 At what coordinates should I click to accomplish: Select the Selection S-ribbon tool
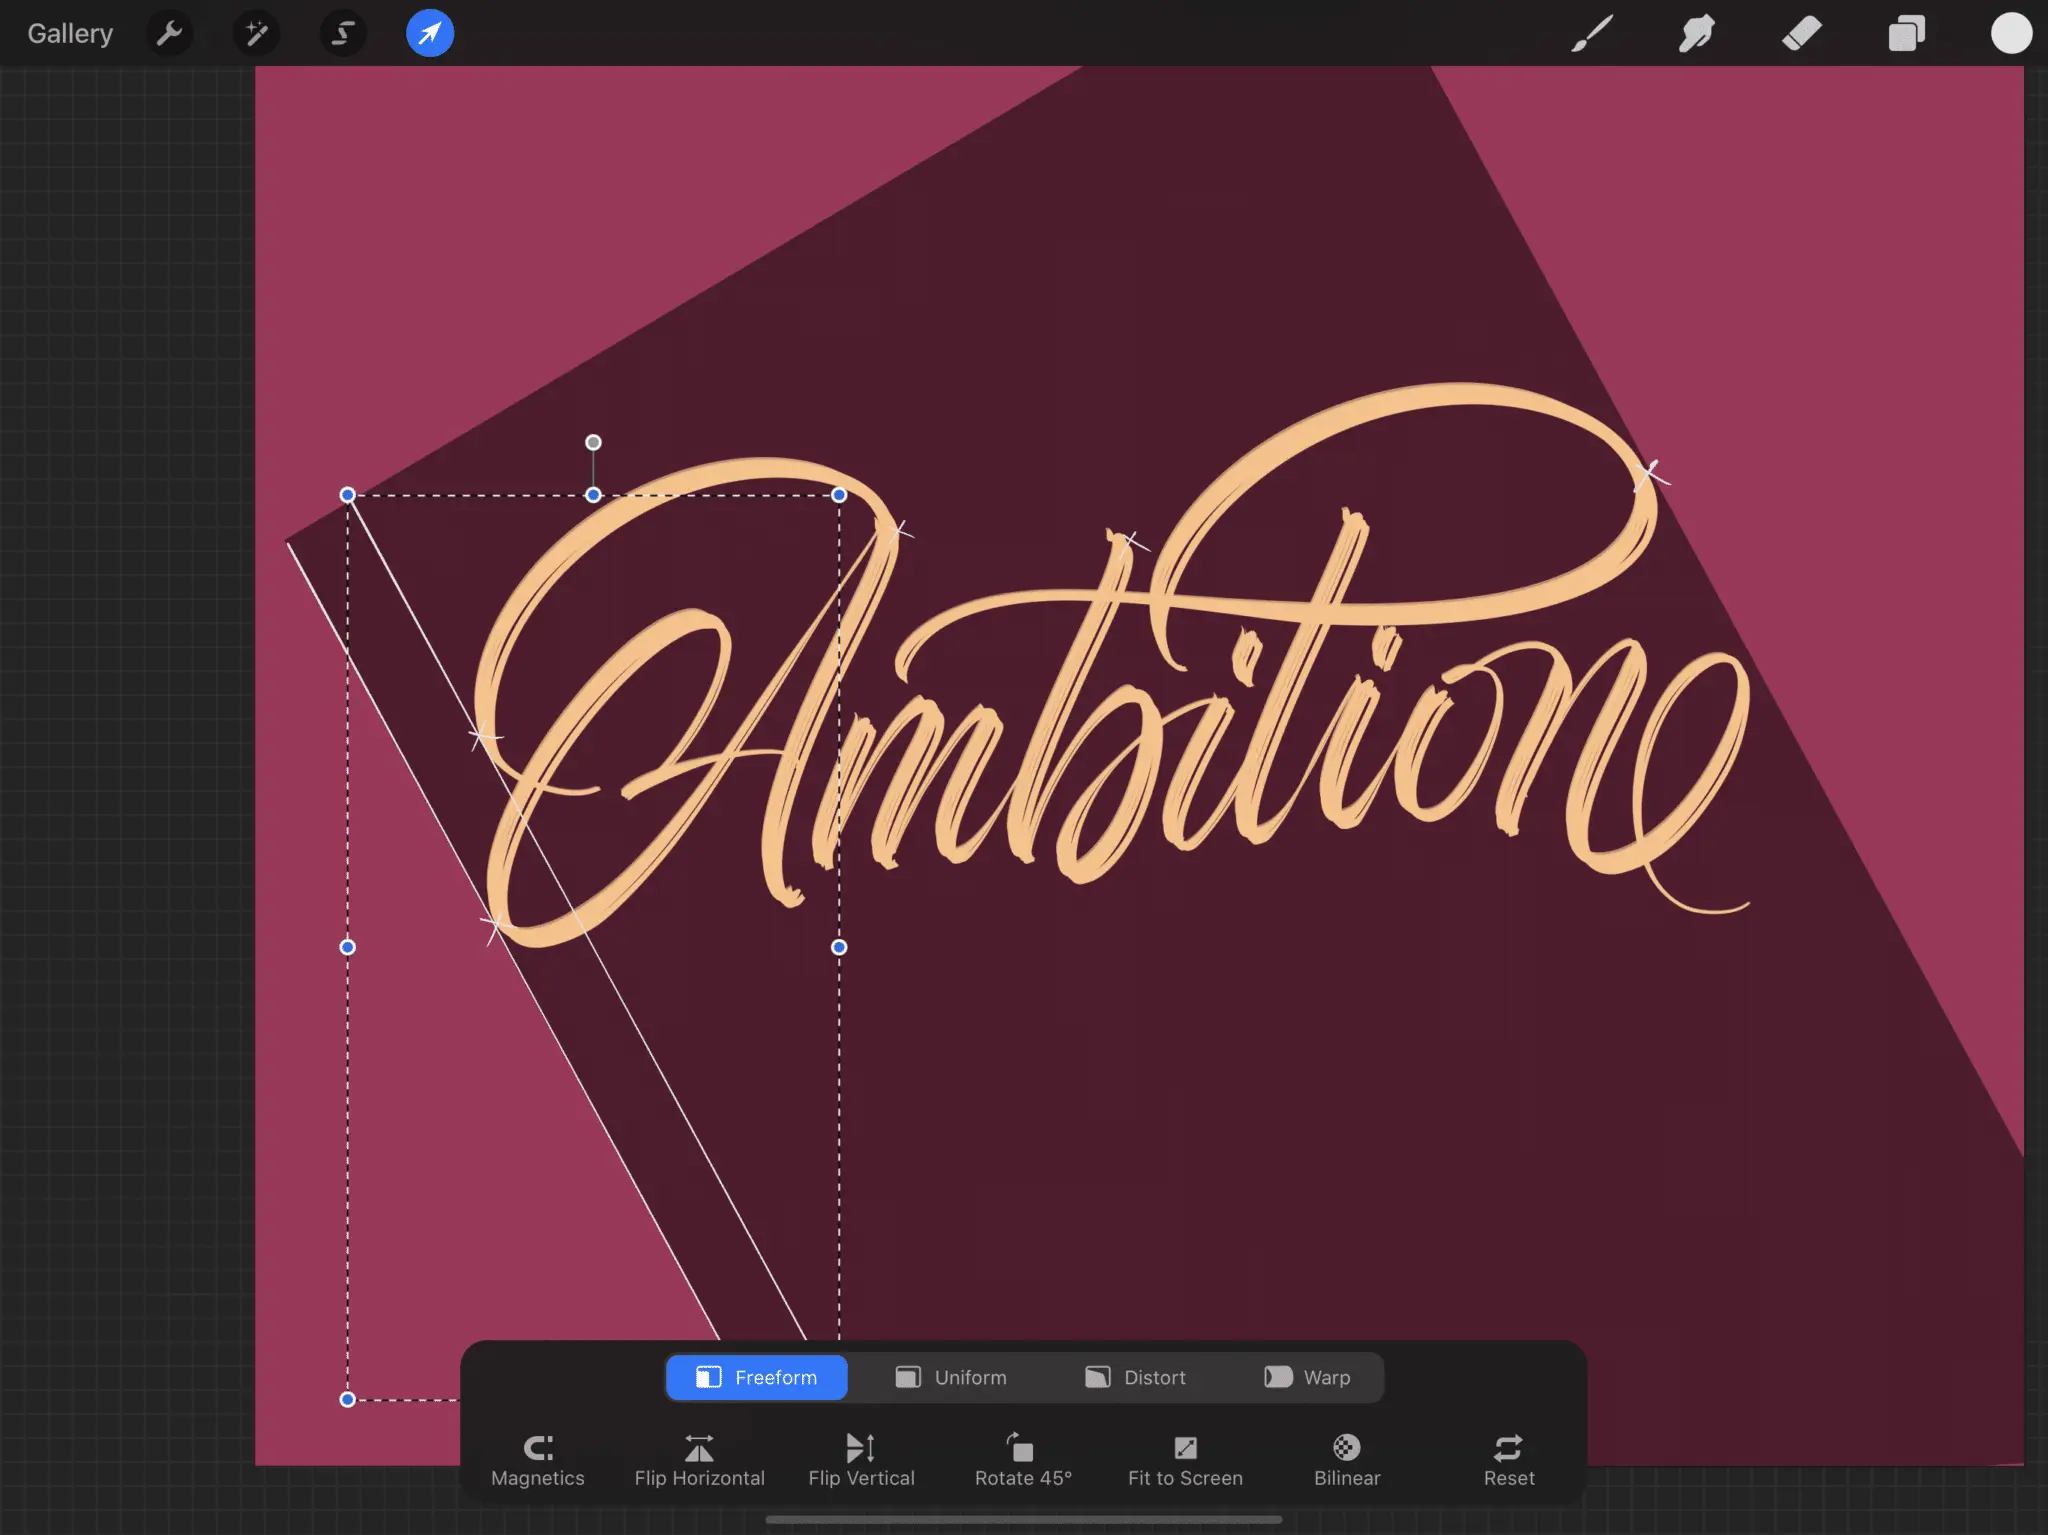click(x=342, y=34)
